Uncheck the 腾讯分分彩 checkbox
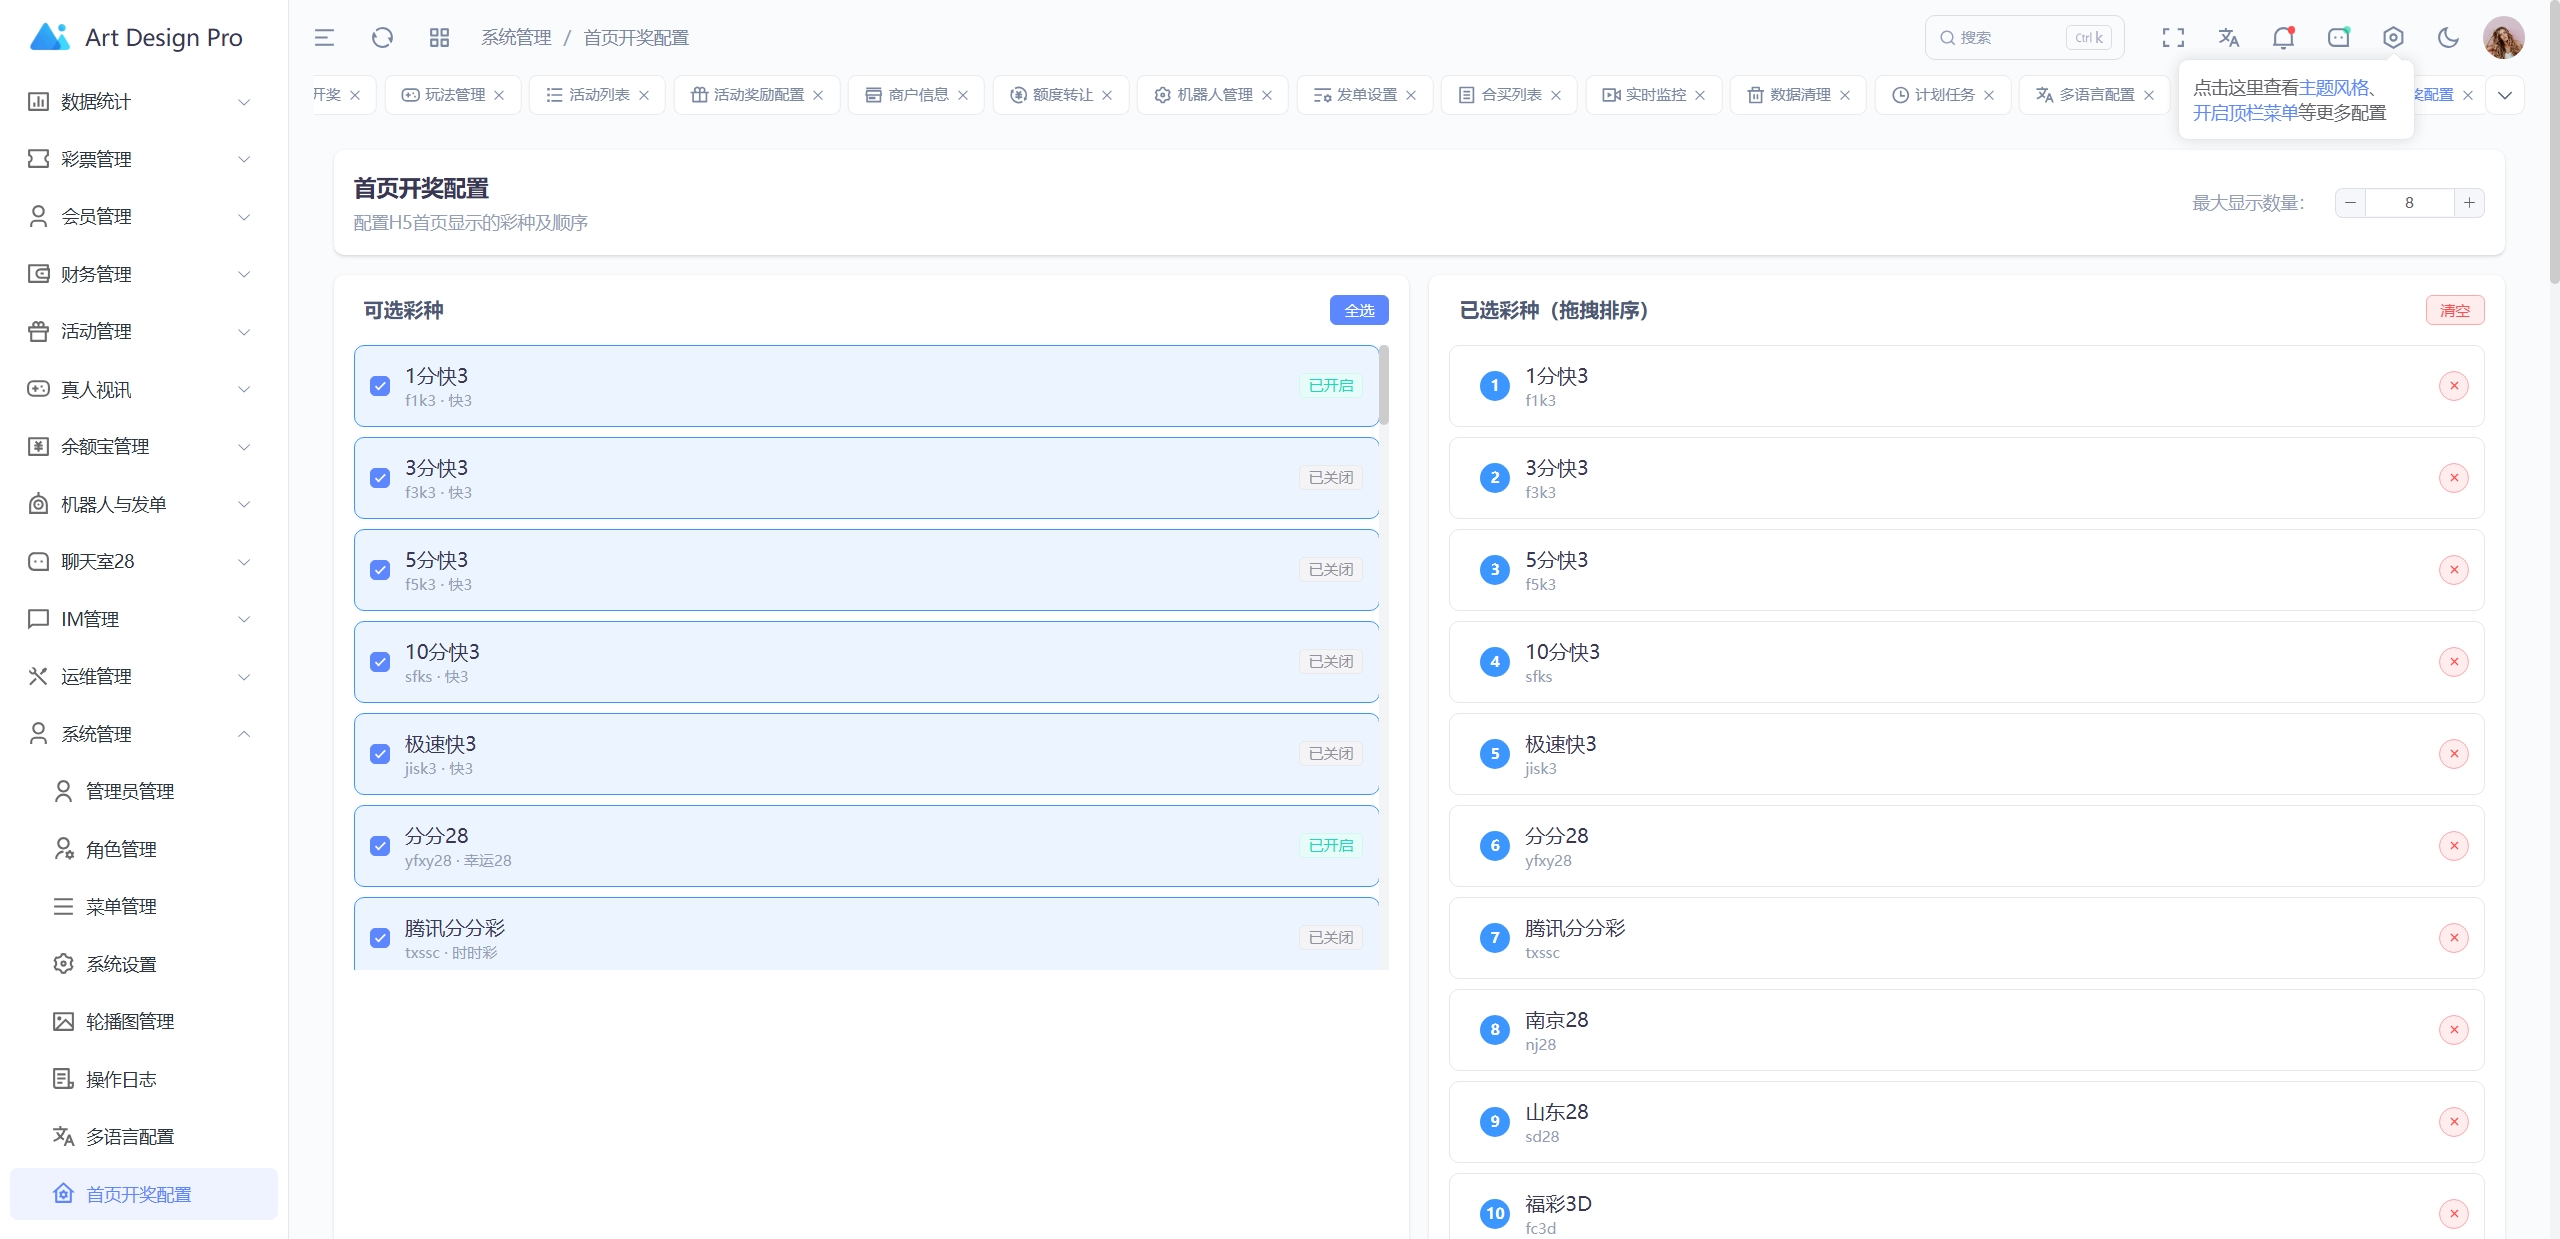Viewport: 2560px width, 1239px height. (379, 938)
